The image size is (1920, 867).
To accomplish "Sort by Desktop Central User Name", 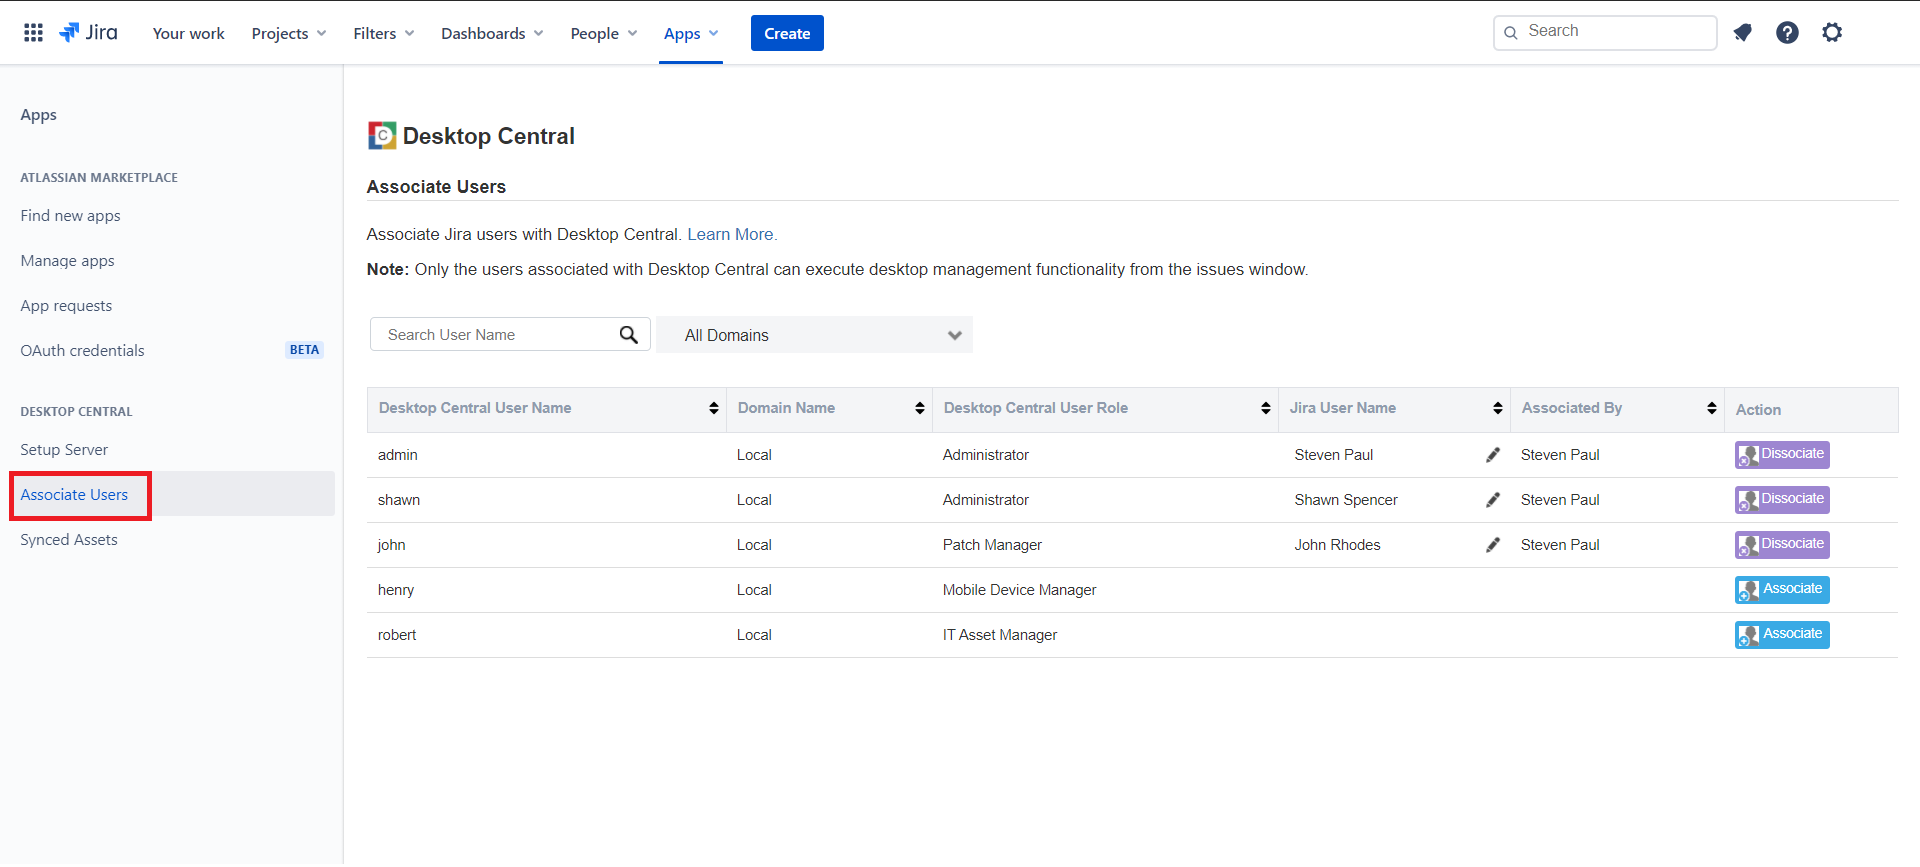I will (x=713, y=408).
